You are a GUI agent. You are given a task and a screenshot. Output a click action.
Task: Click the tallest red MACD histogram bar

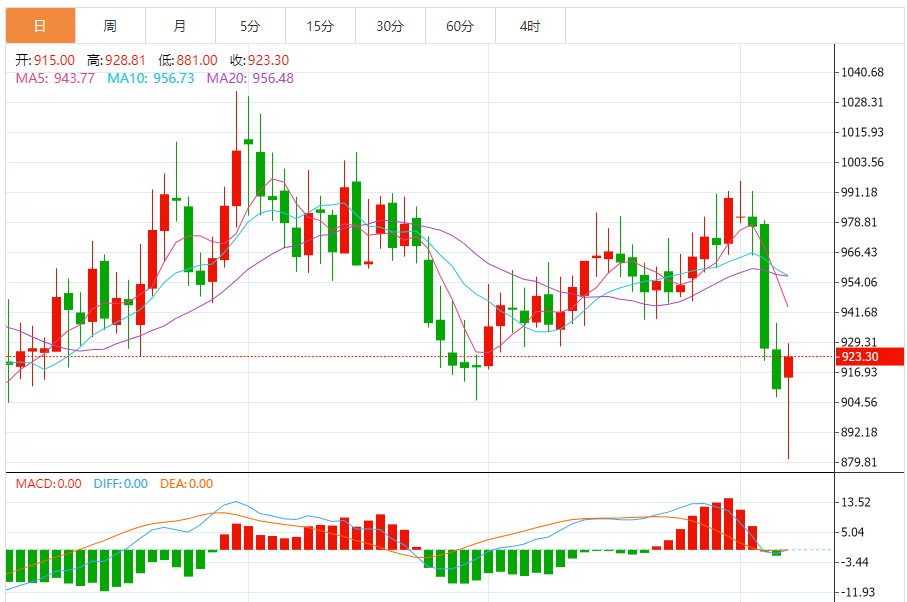point(728,524)
